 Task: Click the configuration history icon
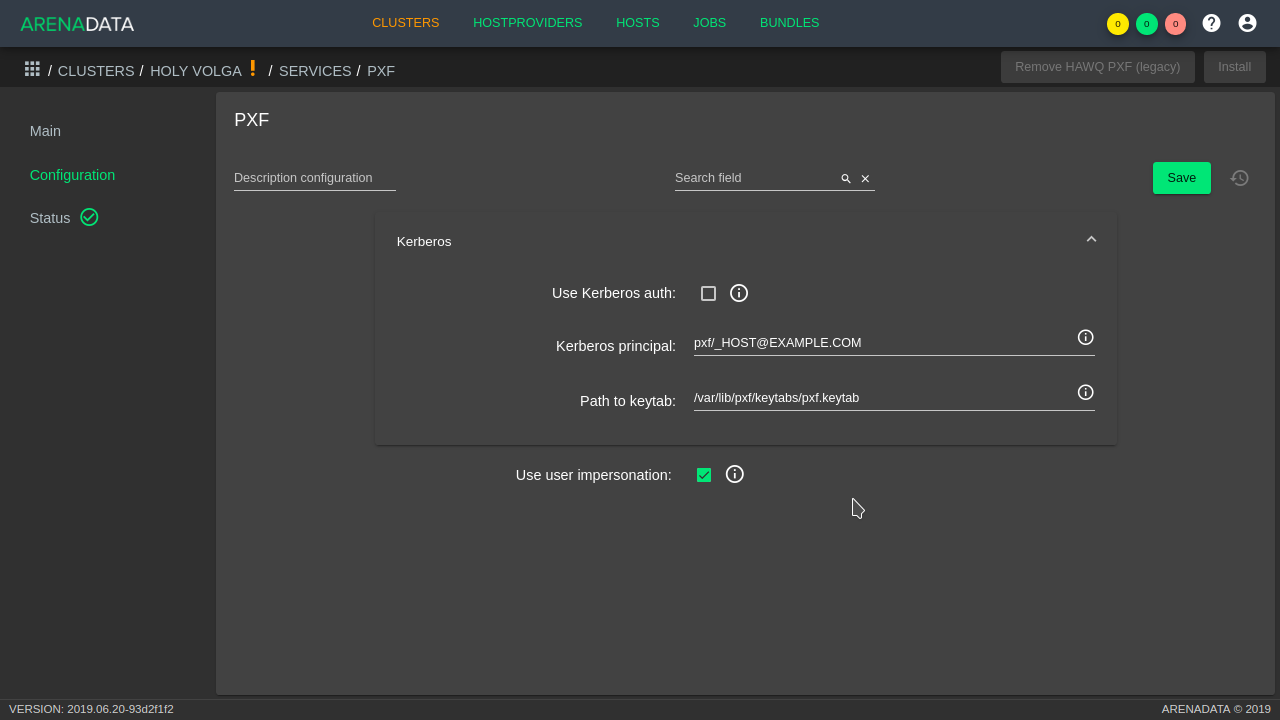[x=1240, y=178]
